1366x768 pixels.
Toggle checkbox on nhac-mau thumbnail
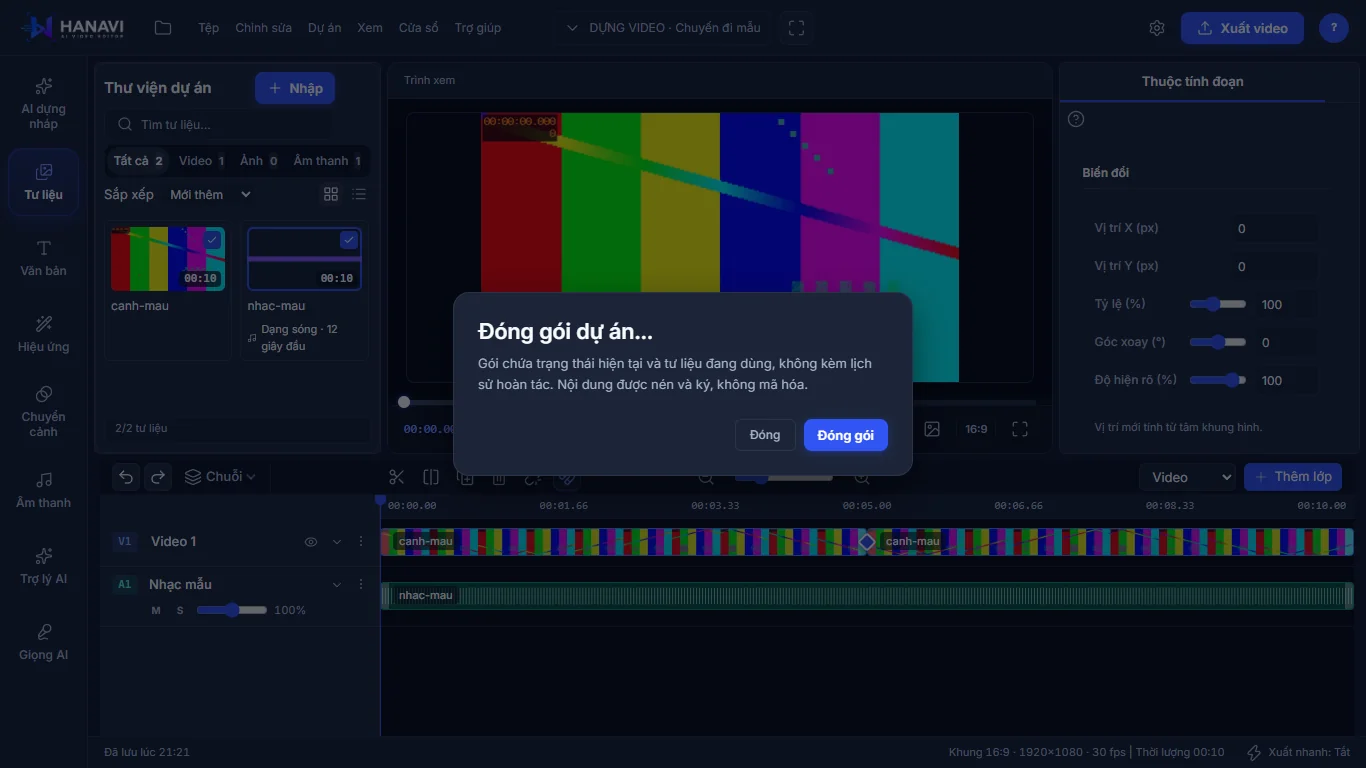point(349,240)
